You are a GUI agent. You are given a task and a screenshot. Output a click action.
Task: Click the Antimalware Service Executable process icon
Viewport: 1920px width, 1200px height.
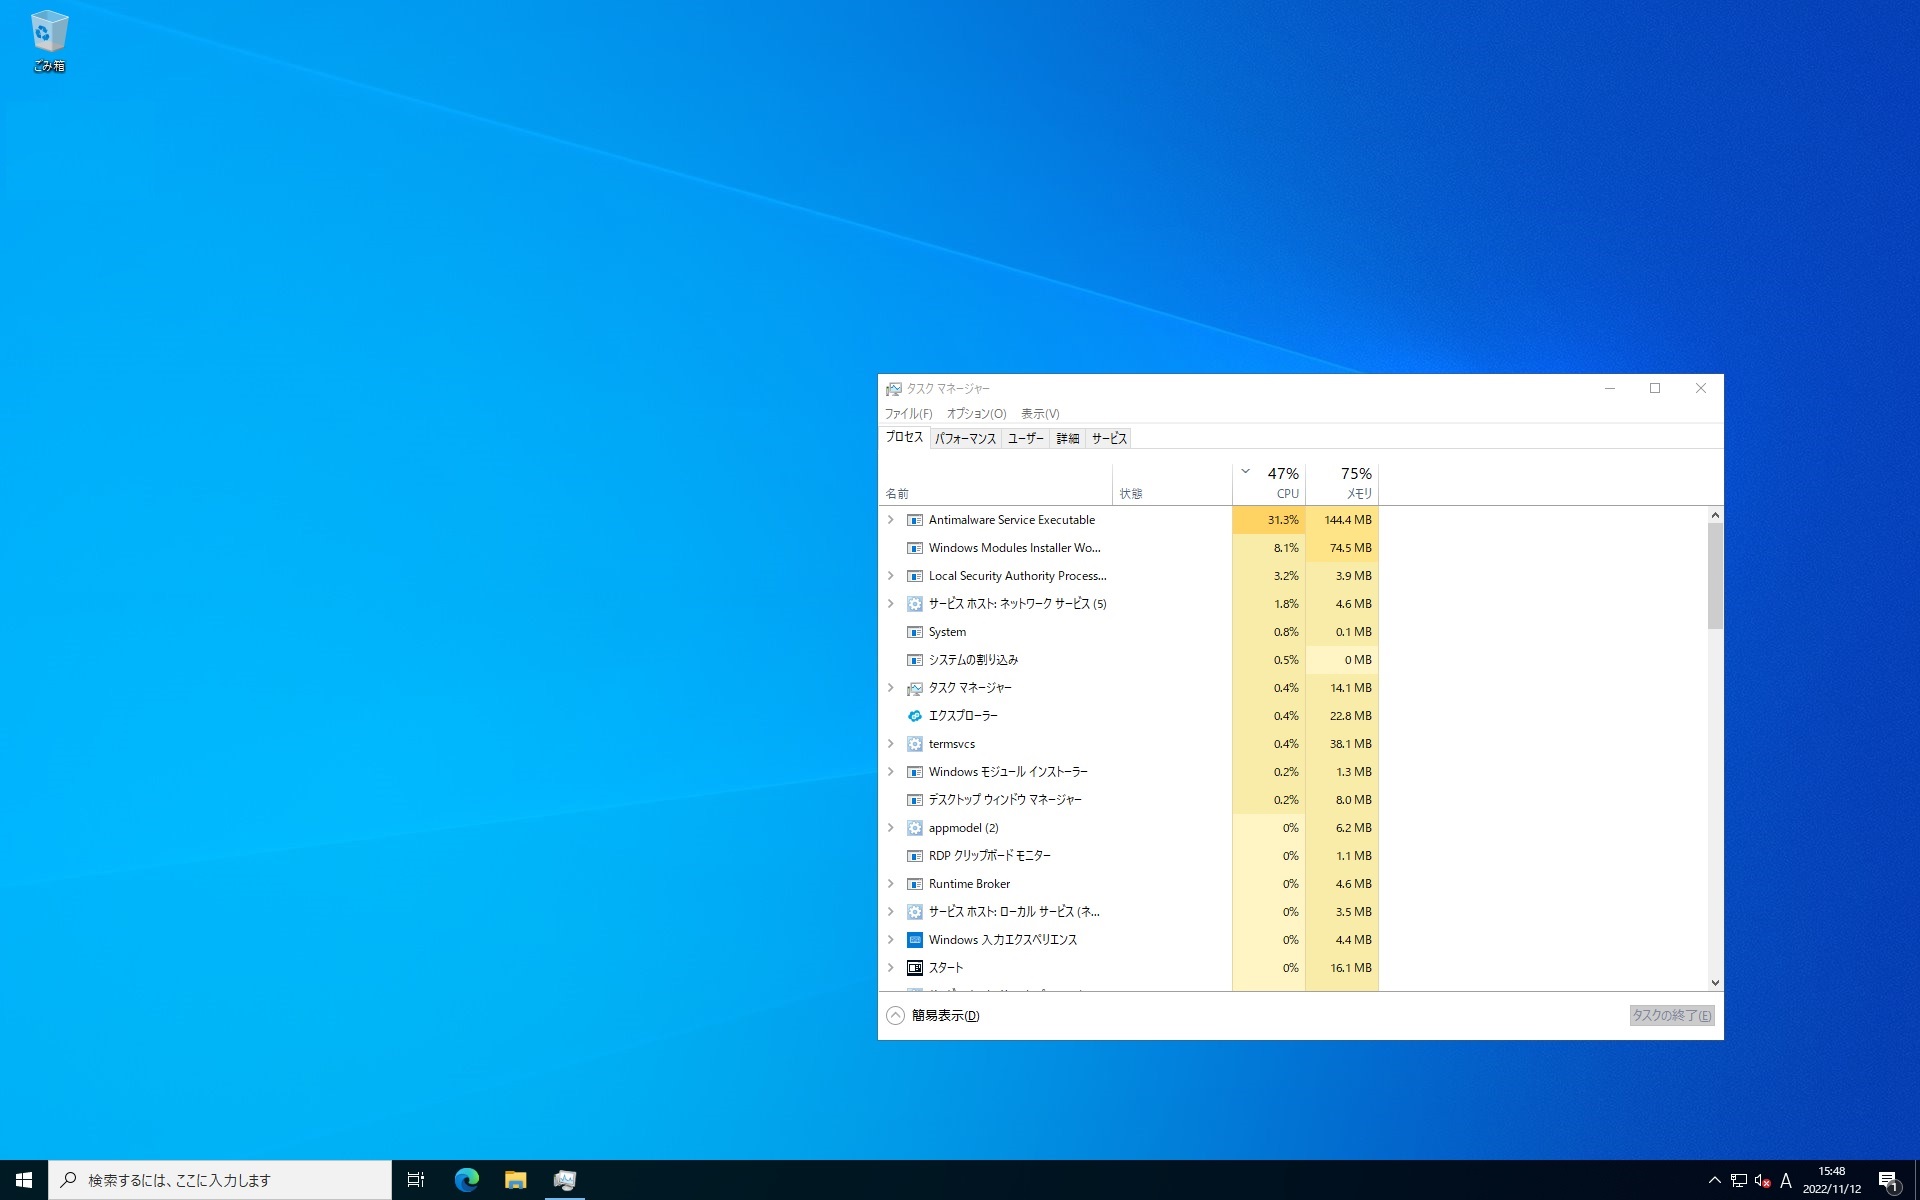914,520
